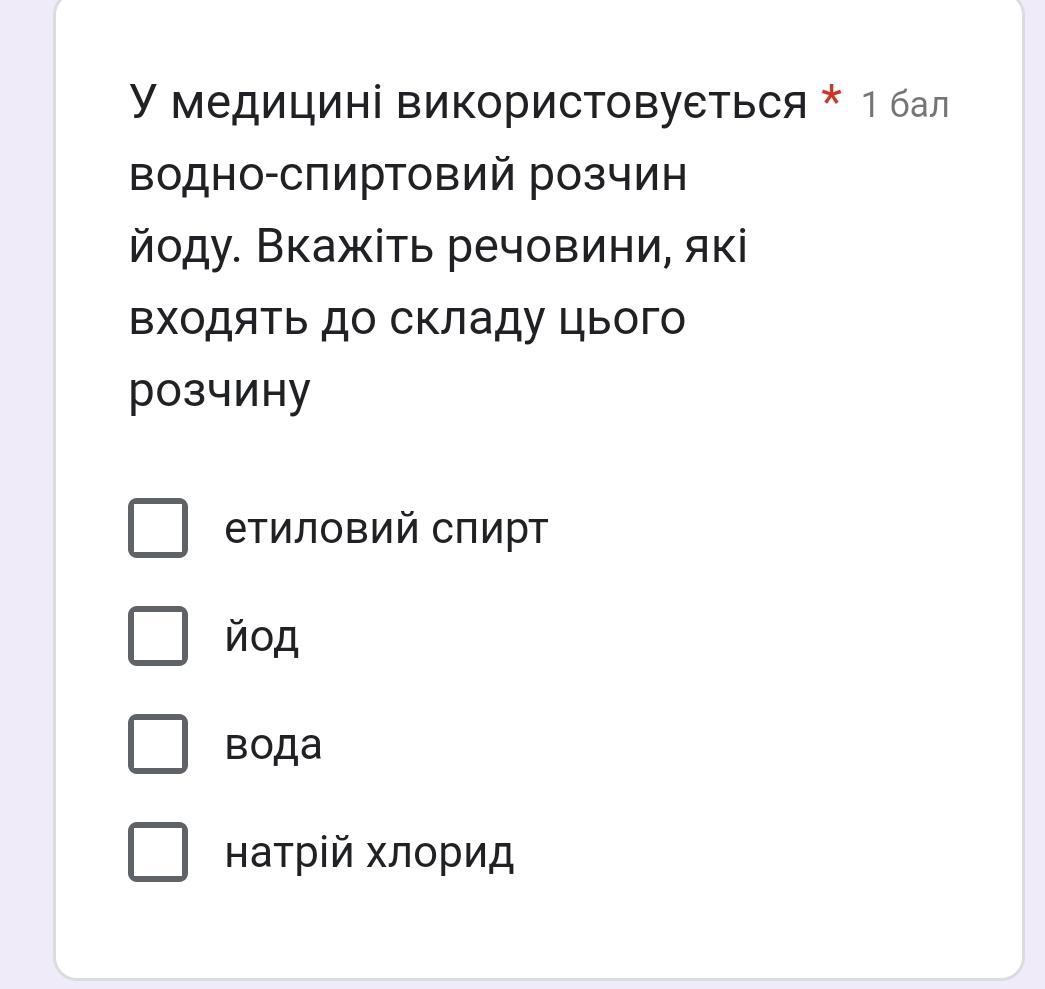The height and width of the screenshot is (989, 1045).
Task: Check the 'етиловий спирт' checkbox
Action: (158, 528)
